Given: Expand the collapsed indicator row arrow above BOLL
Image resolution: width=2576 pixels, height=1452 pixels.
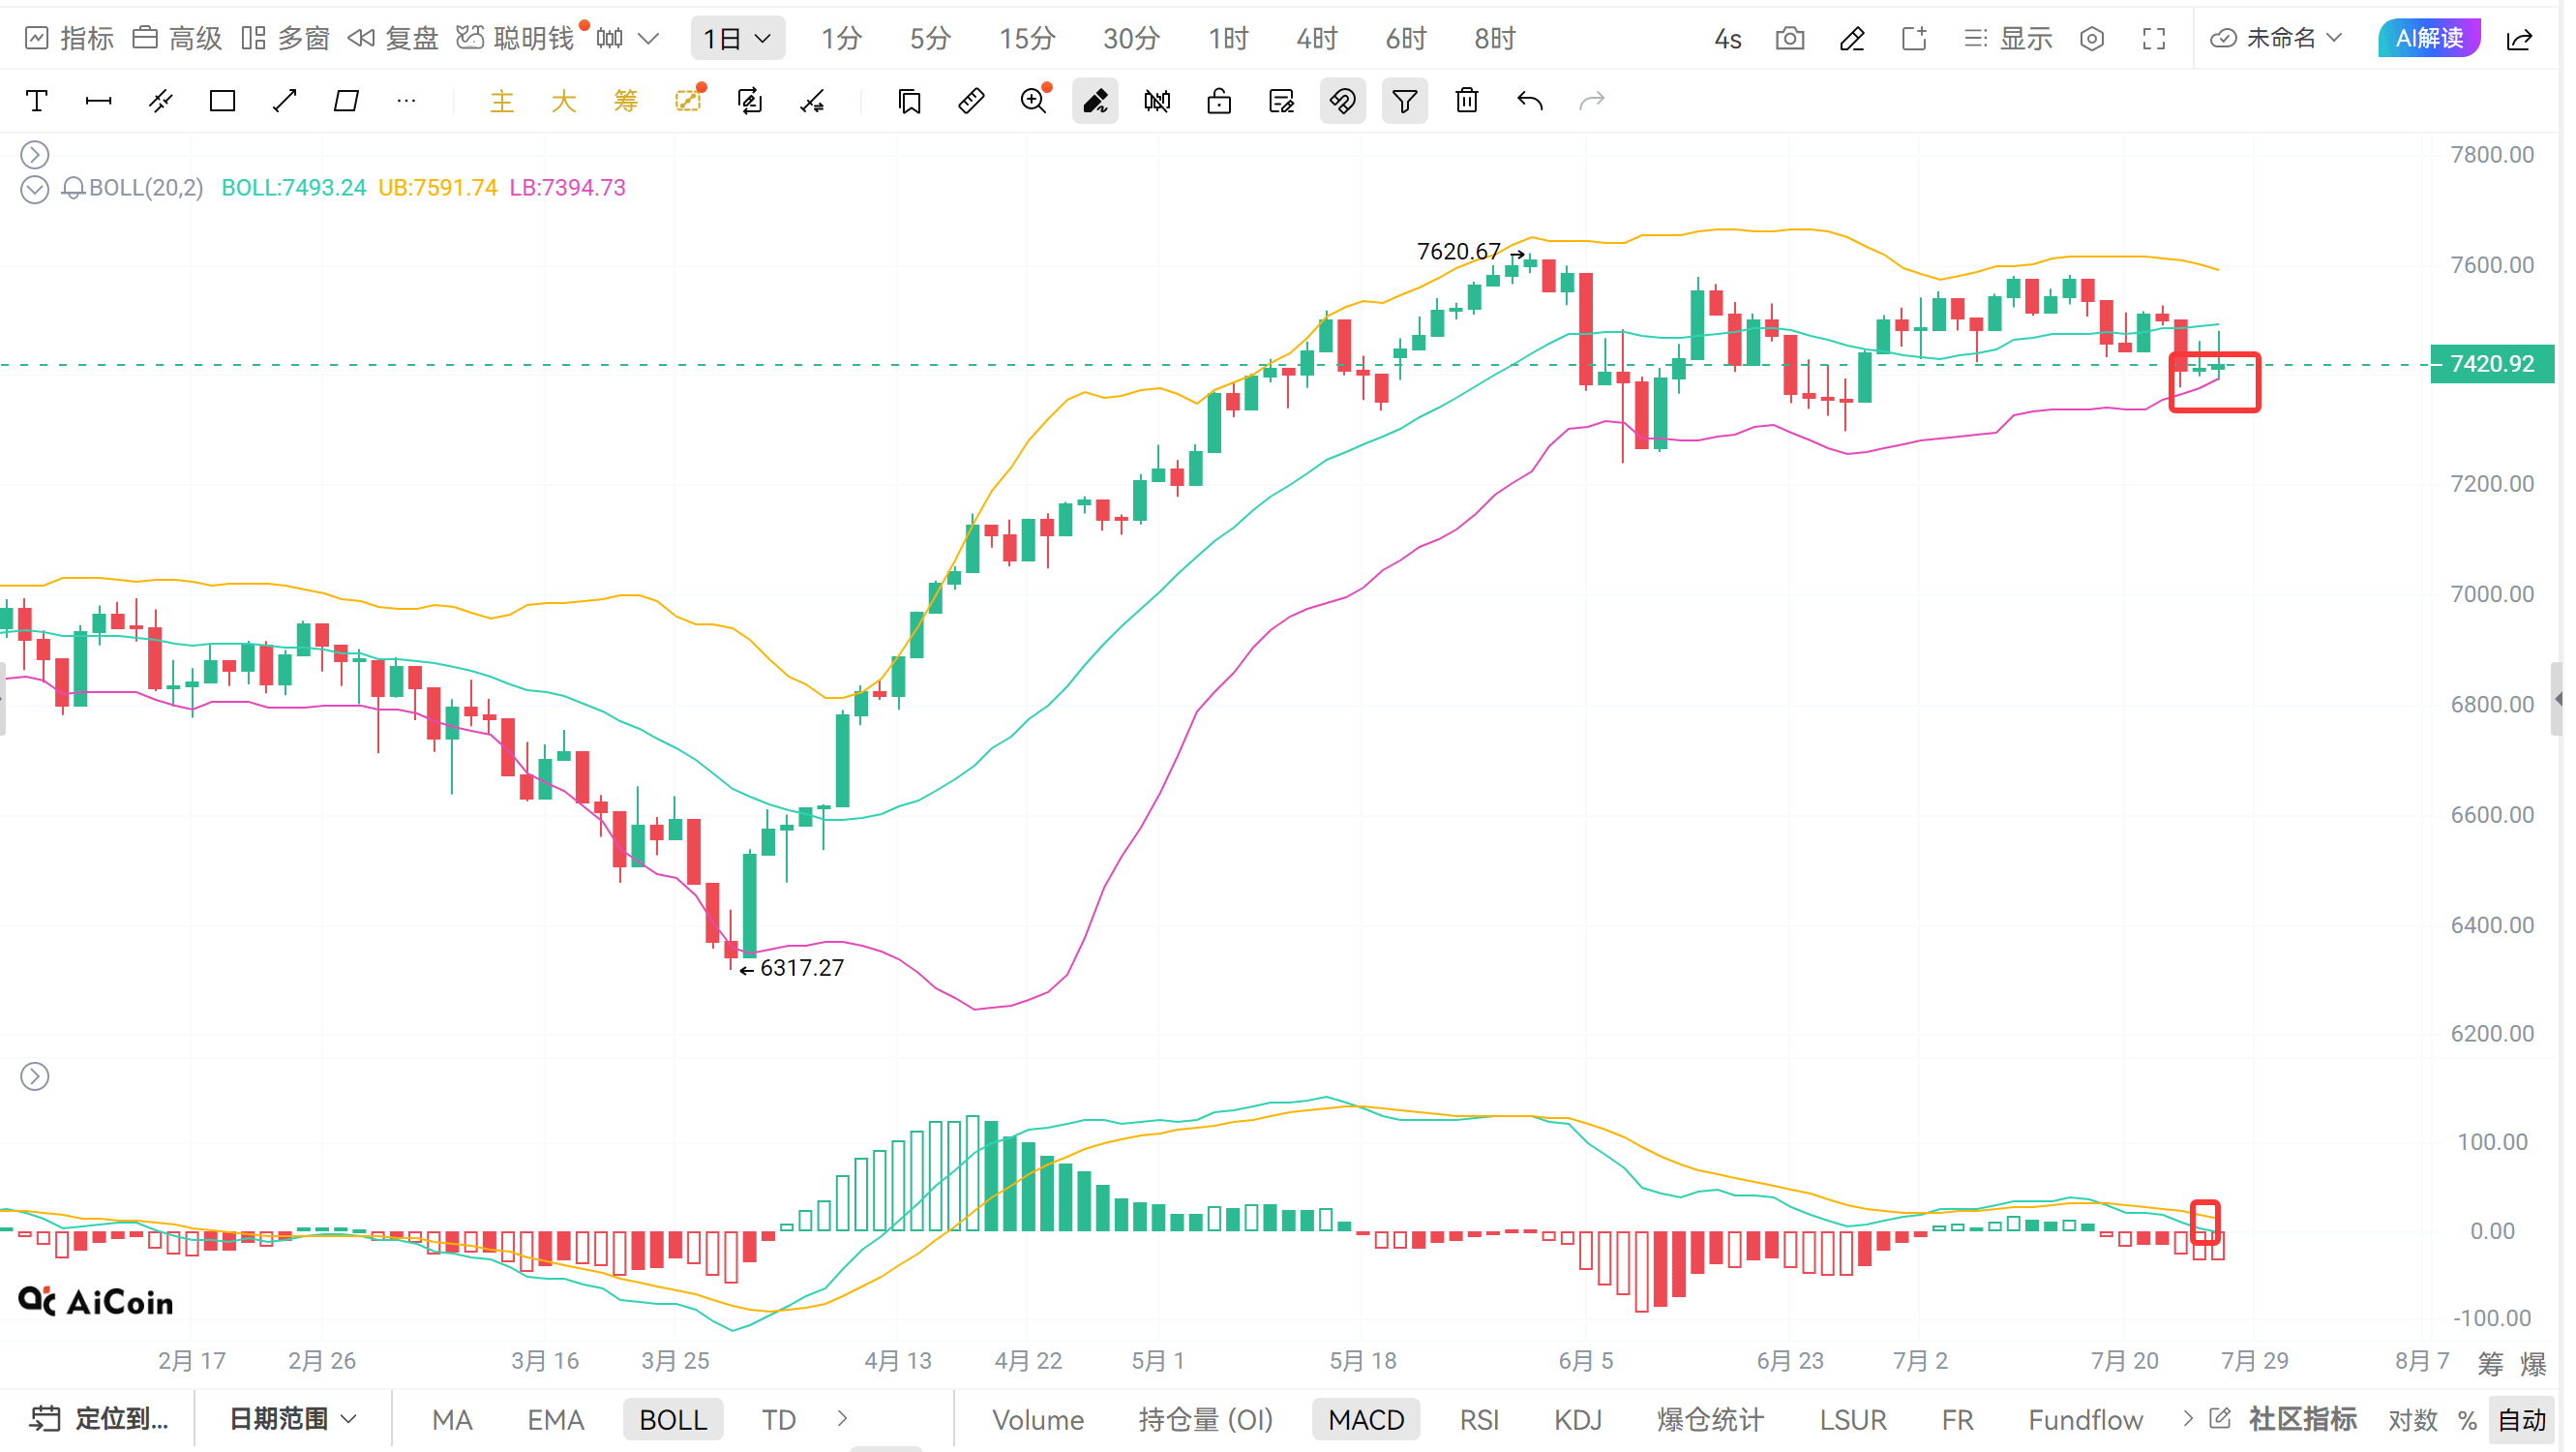Looking at the screenshot, I should (35, 155).
